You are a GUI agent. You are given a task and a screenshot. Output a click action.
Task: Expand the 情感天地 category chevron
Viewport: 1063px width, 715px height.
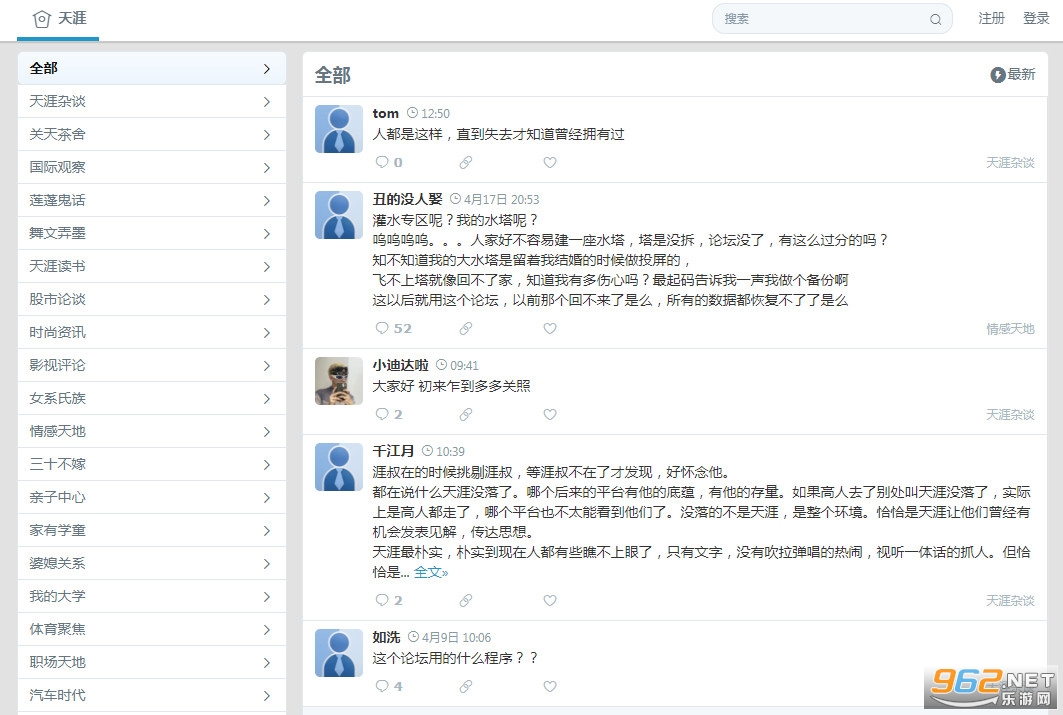266,431
